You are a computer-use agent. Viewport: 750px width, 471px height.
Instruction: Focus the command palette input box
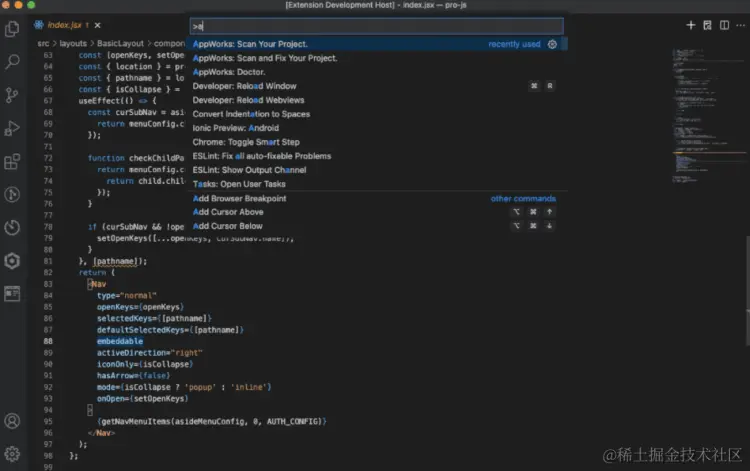pyautogui.click(x=376, y=26)
